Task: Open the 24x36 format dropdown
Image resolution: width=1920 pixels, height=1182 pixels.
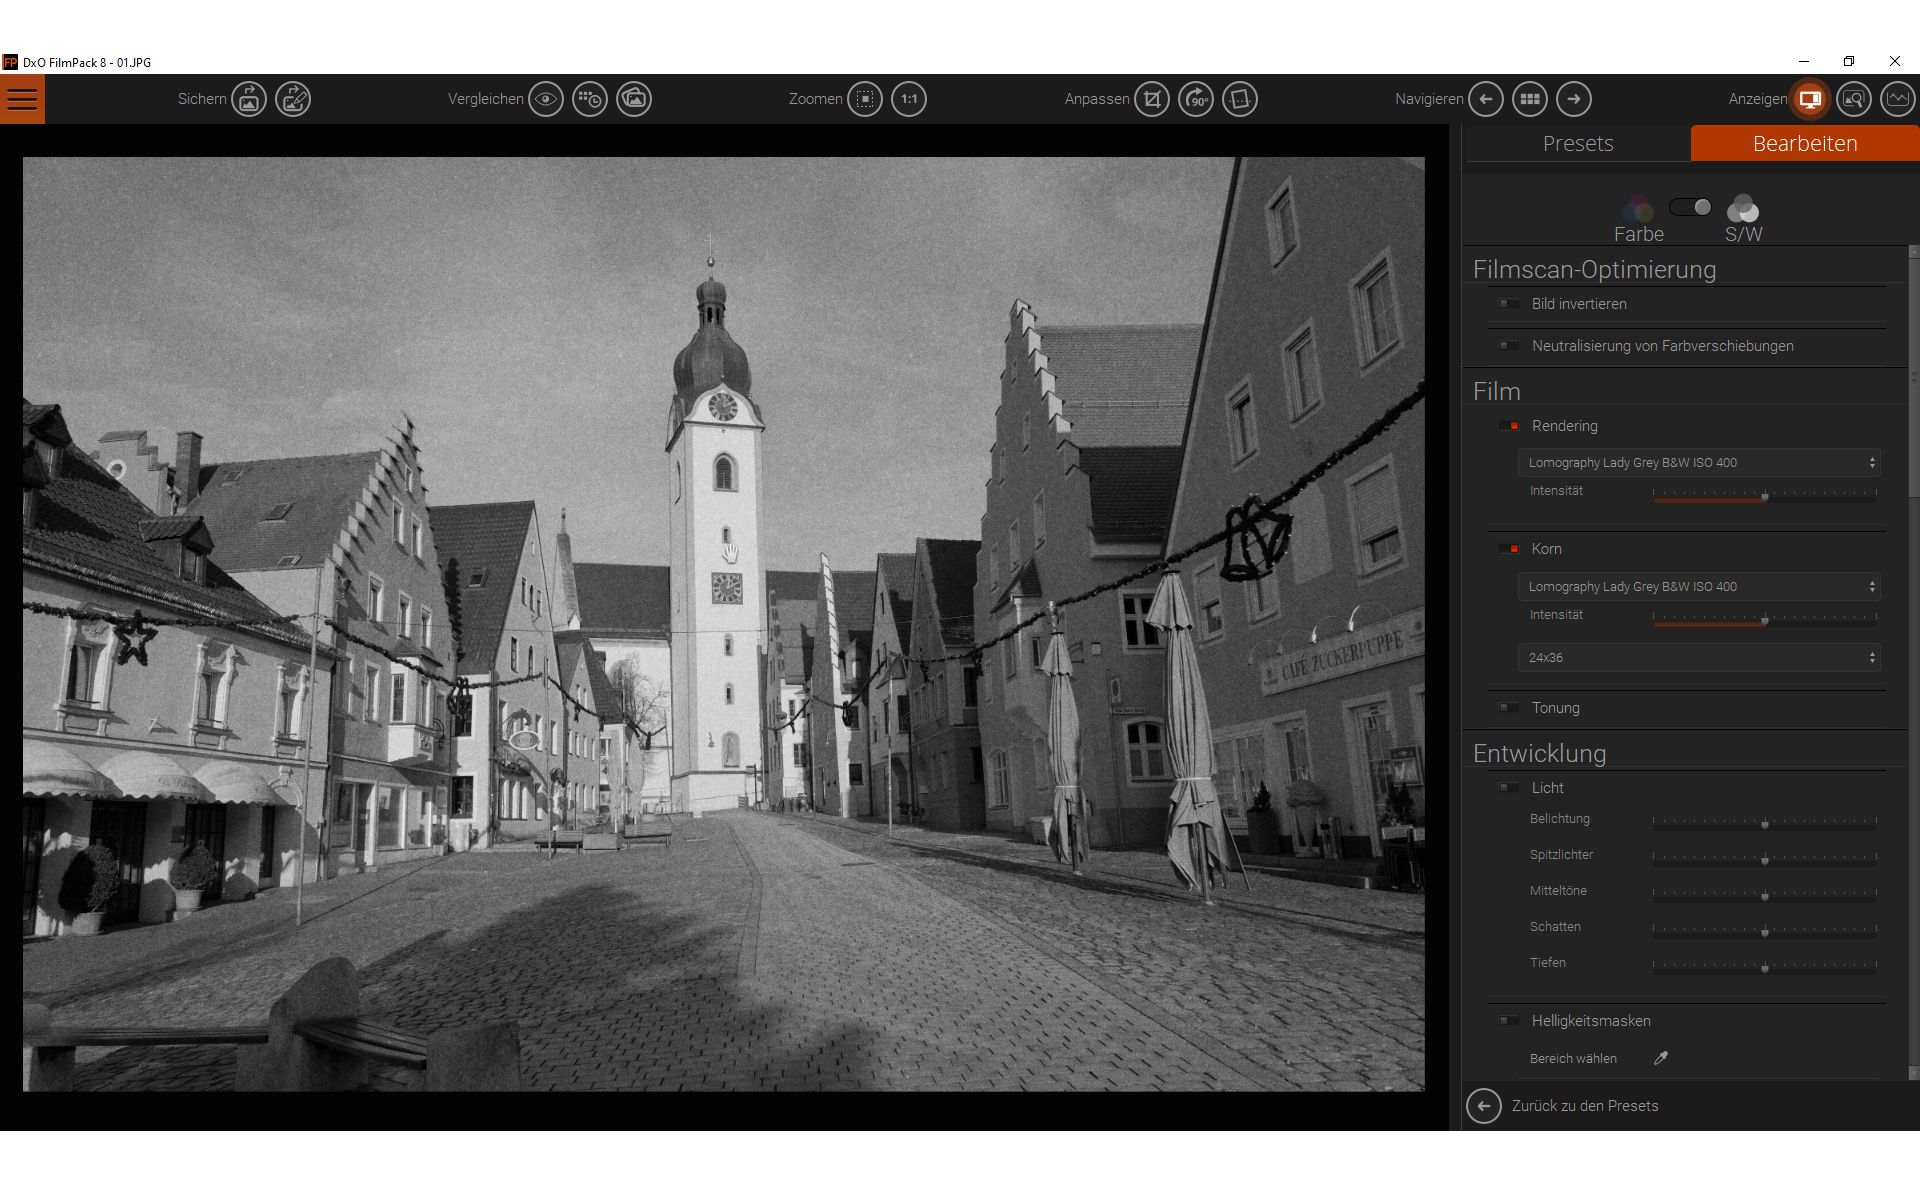Action: pos(1699,658)
